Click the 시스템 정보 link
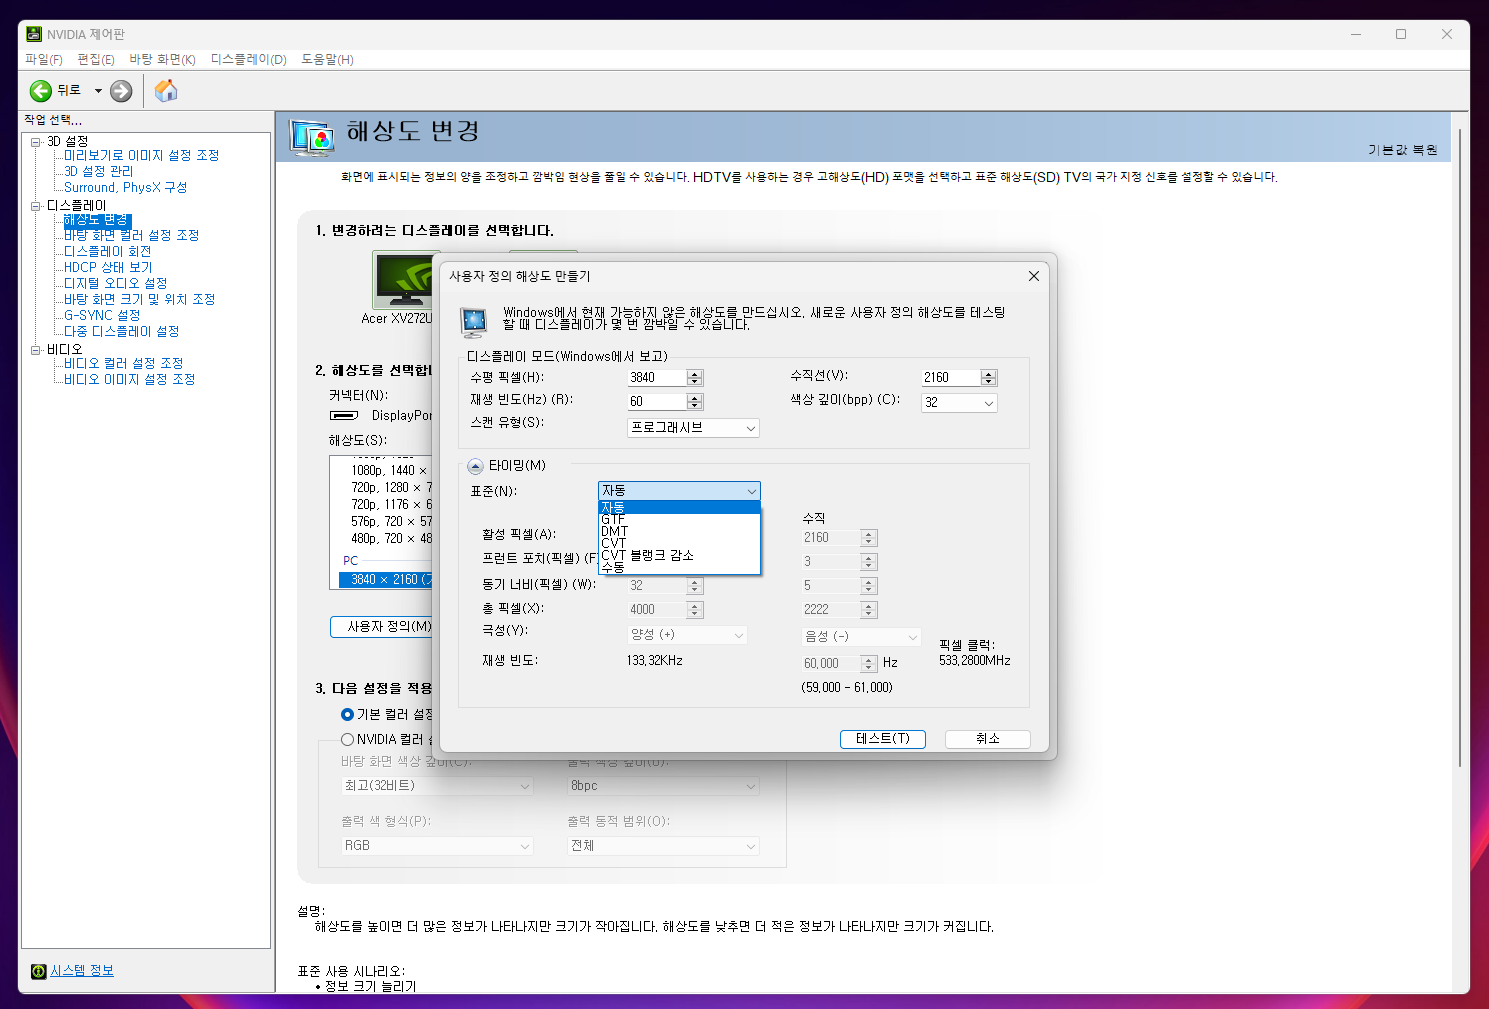1489x1009 pixels. click(x=82, y=971)
